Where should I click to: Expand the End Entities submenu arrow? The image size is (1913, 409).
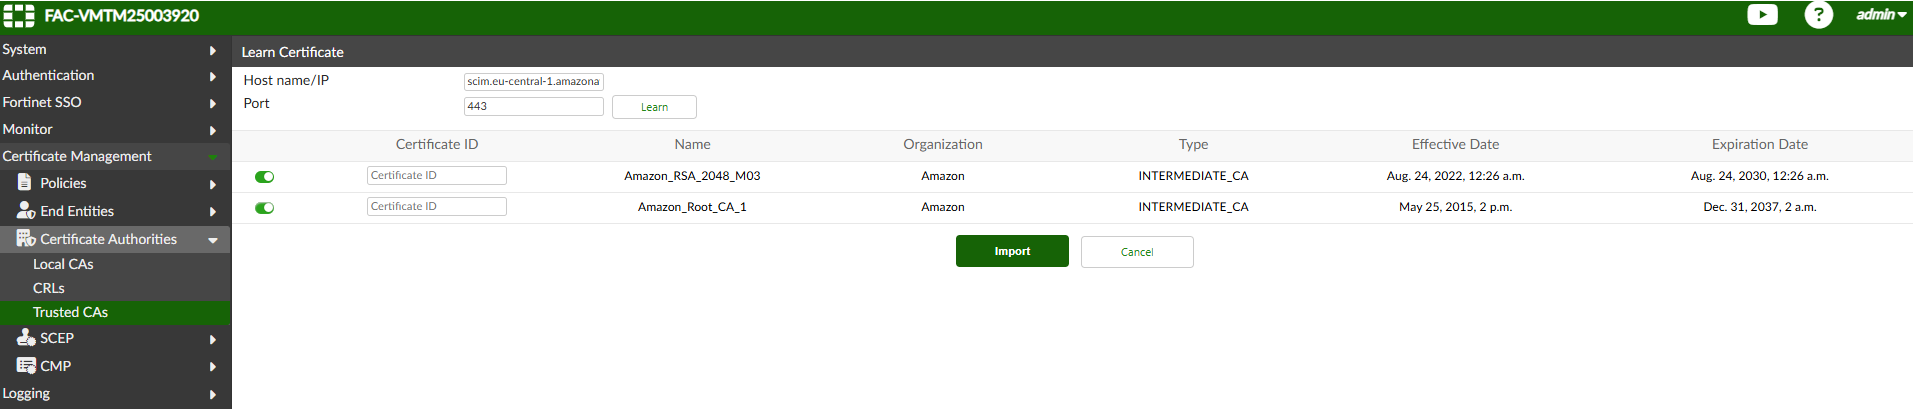pos(213,212)
